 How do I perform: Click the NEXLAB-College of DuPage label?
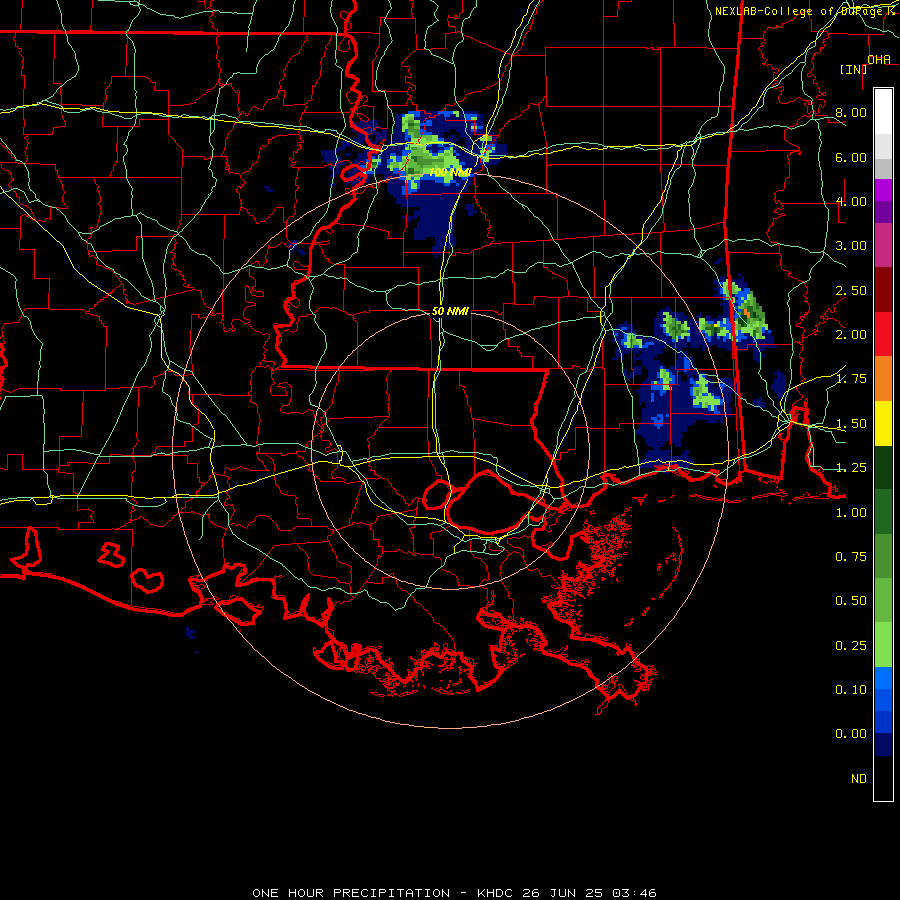click(x=801, y=11)
